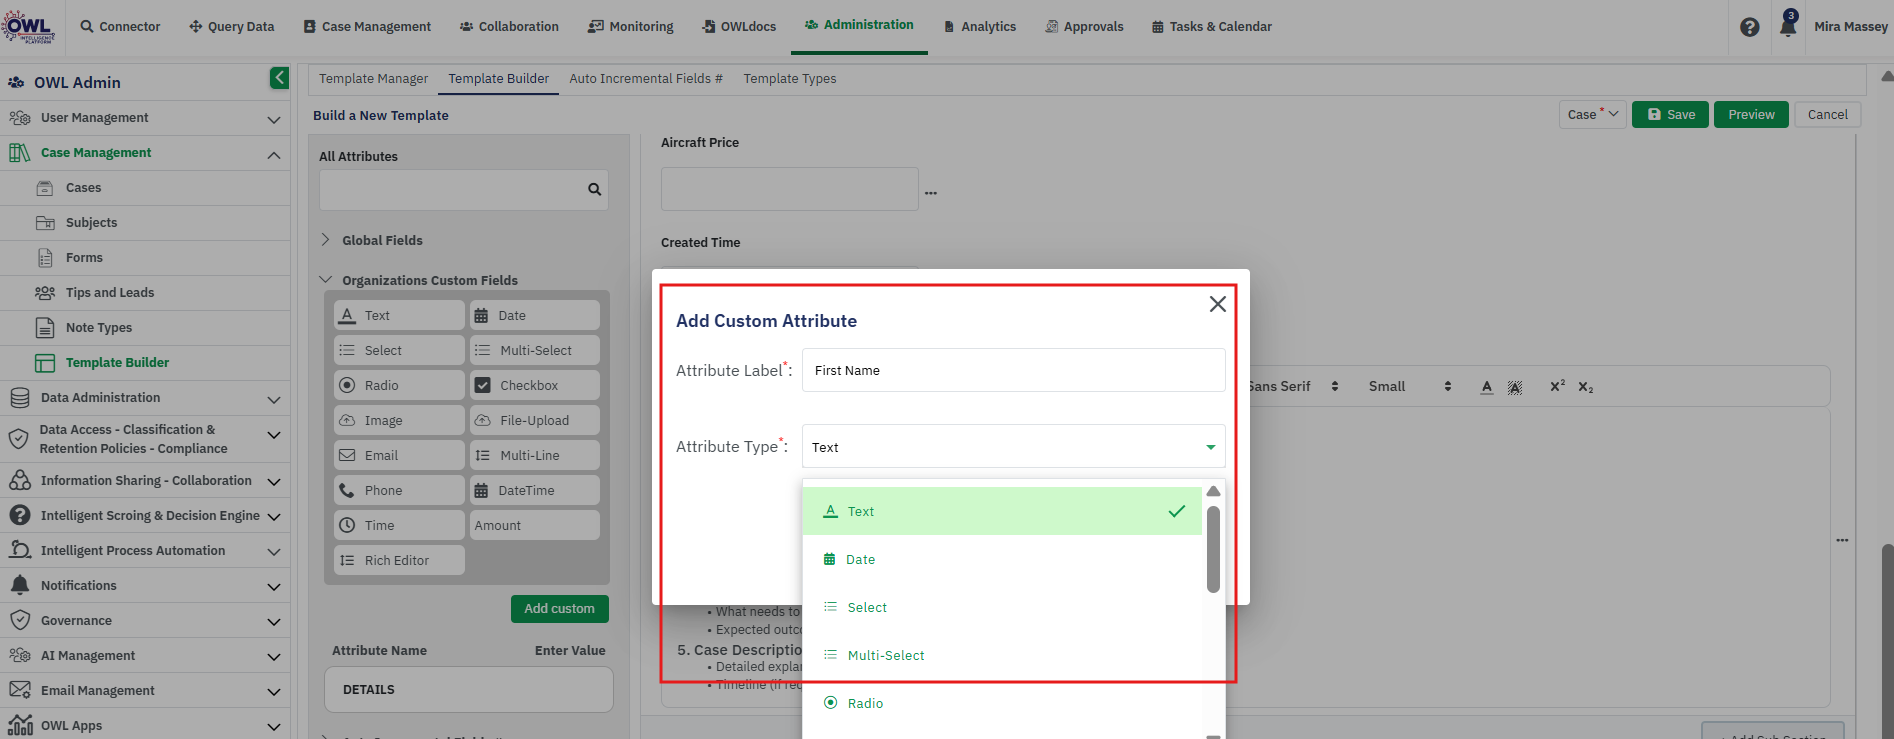Click the search magnifier in All Attributes
The image size is (1894, 739).
(x=594, y=189)
